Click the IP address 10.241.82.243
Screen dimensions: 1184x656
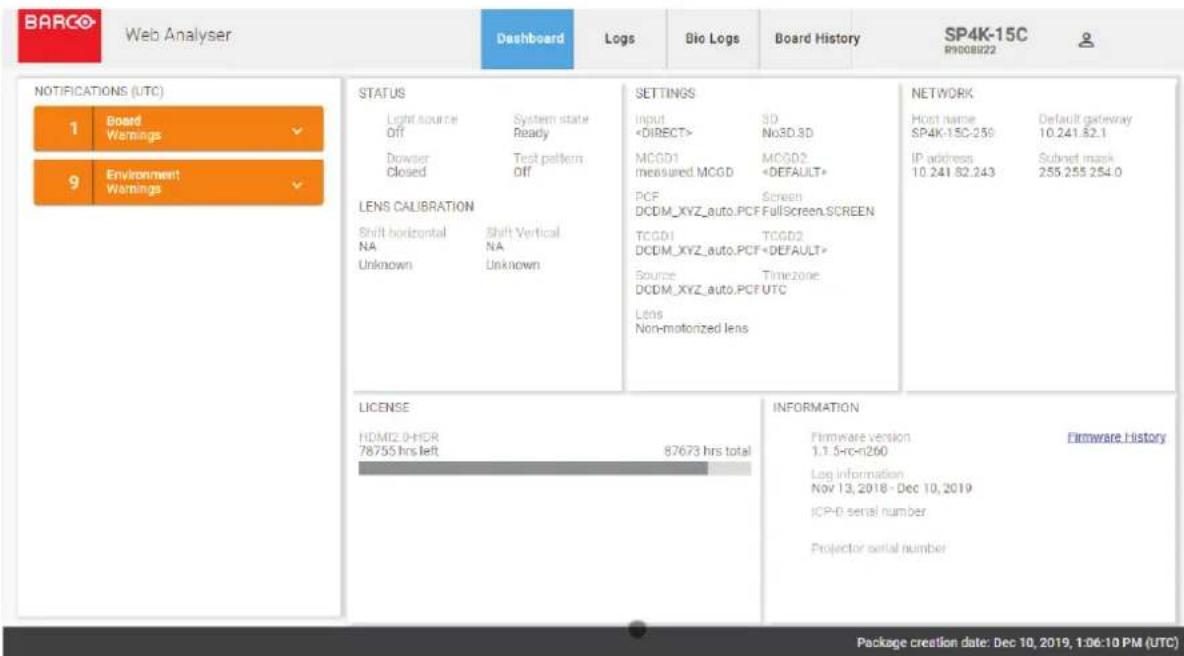(953, 172)
